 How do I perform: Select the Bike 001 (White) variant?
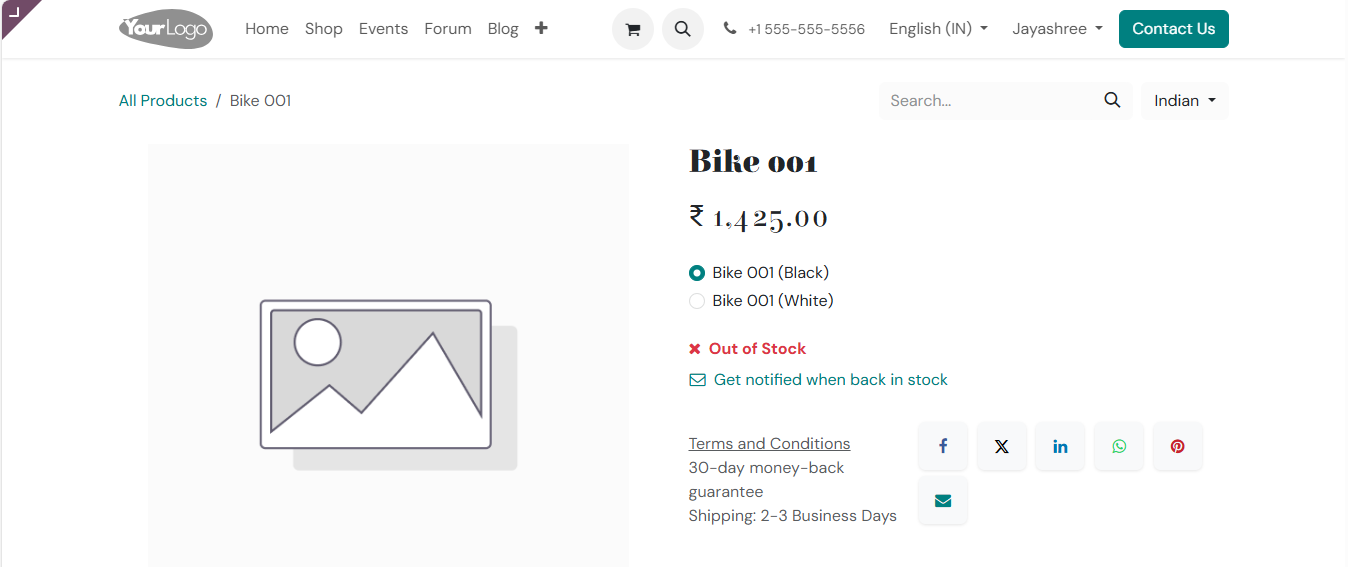point(697,301)
